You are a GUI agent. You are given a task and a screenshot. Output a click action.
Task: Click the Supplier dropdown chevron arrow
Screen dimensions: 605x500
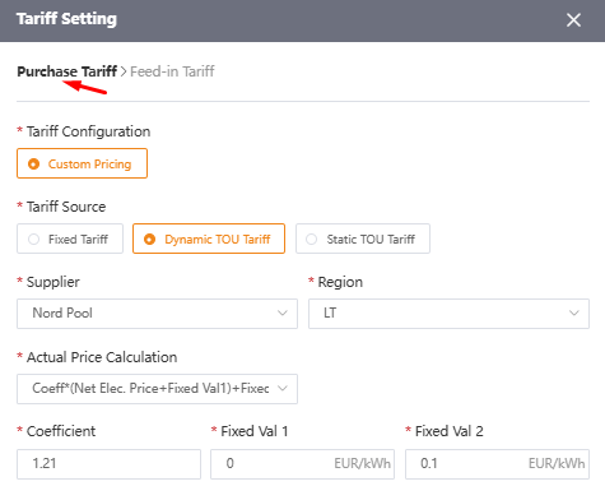(282, 313)
